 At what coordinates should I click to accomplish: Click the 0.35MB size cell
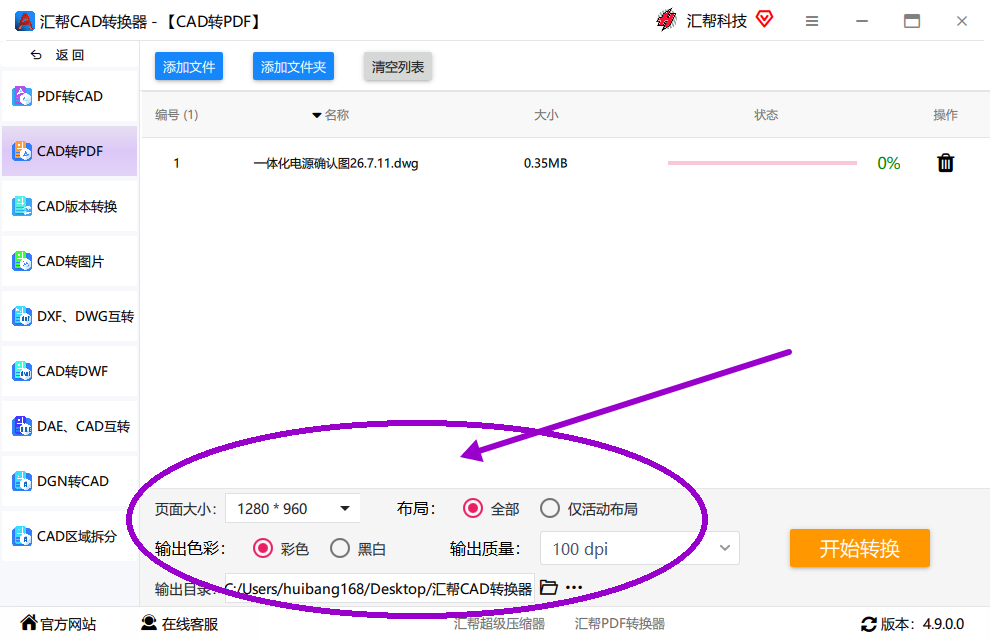point(546,163)
